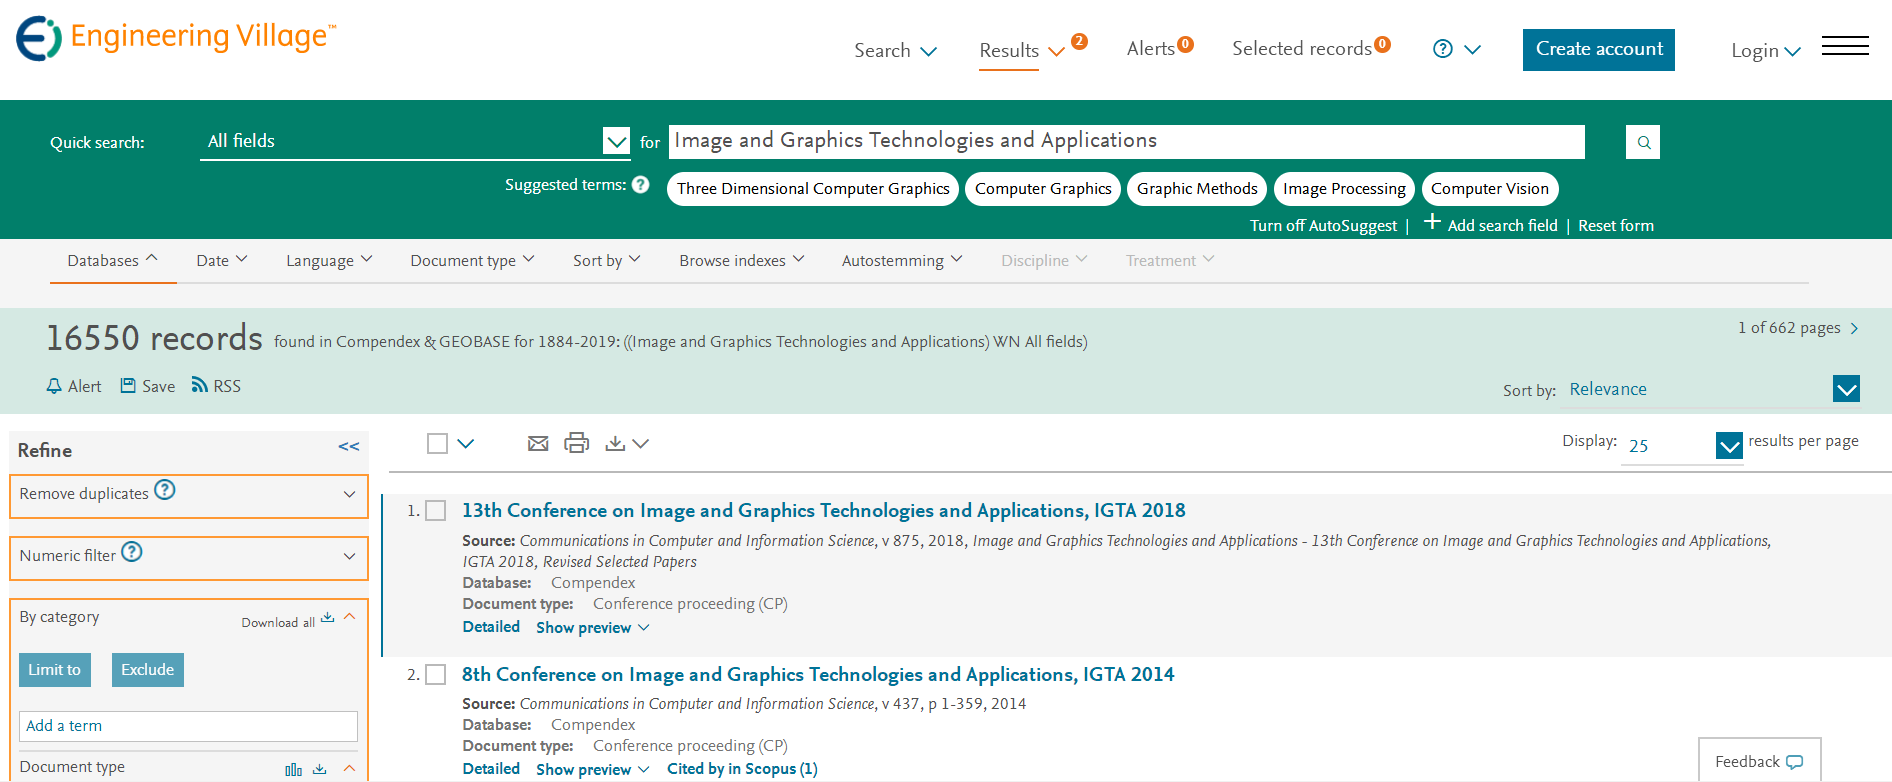Select suggested term Computer Graphics

[x=1043, y=189]
